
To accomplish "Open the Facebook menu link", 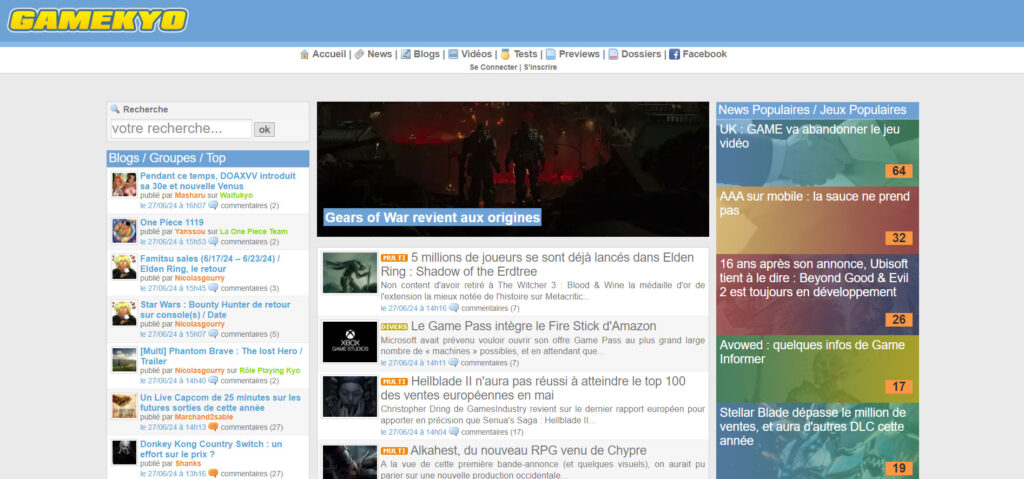I will tap(705, 54).
